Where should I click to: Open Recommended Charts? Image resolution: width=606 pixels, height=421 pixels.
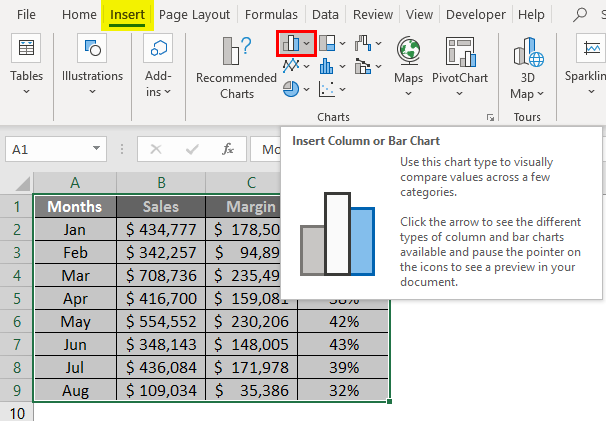pyautogui.click(x=236, y=66)
